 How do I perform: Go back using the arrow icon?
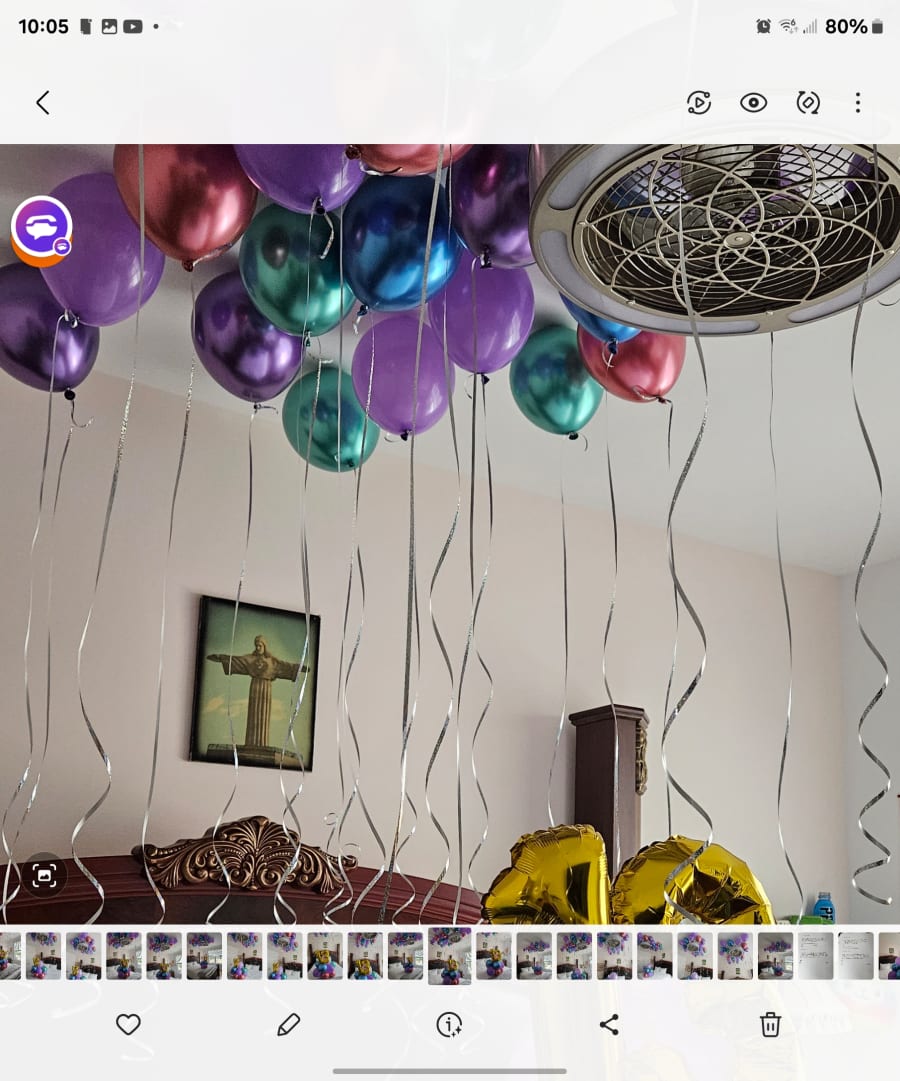point(43,103)
